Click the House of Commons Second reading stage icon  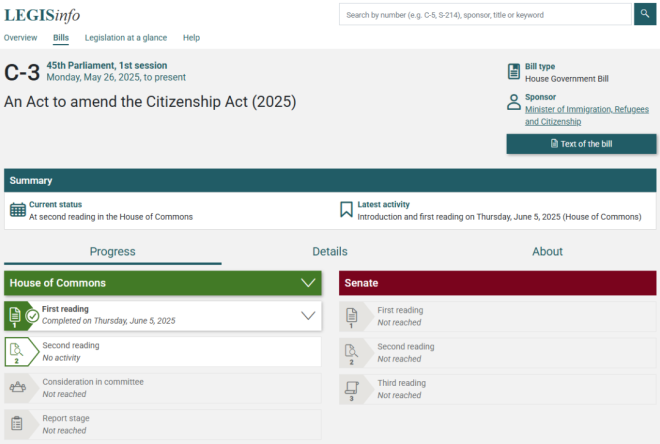coord(16,352)
